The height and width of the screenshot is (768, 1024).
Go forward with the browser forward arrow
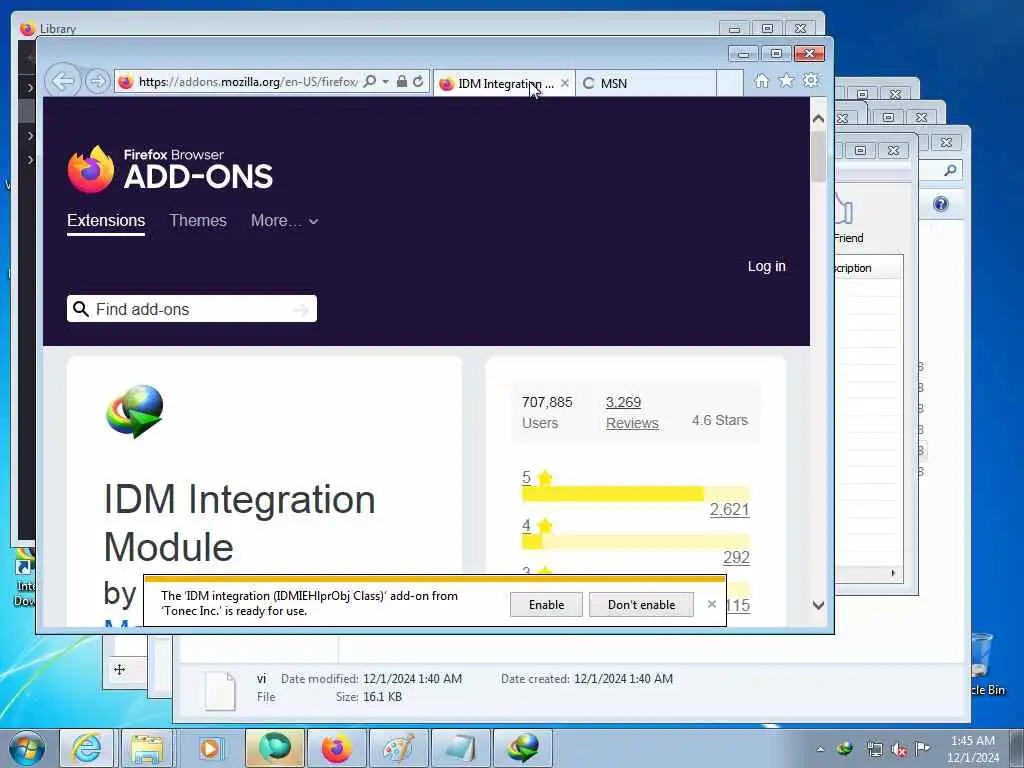(x=97, y=82)
